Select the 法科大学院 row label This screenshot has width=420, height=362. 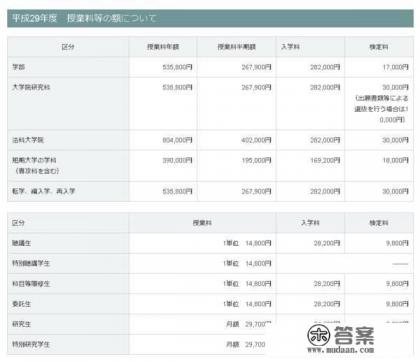tap(28, 140)
